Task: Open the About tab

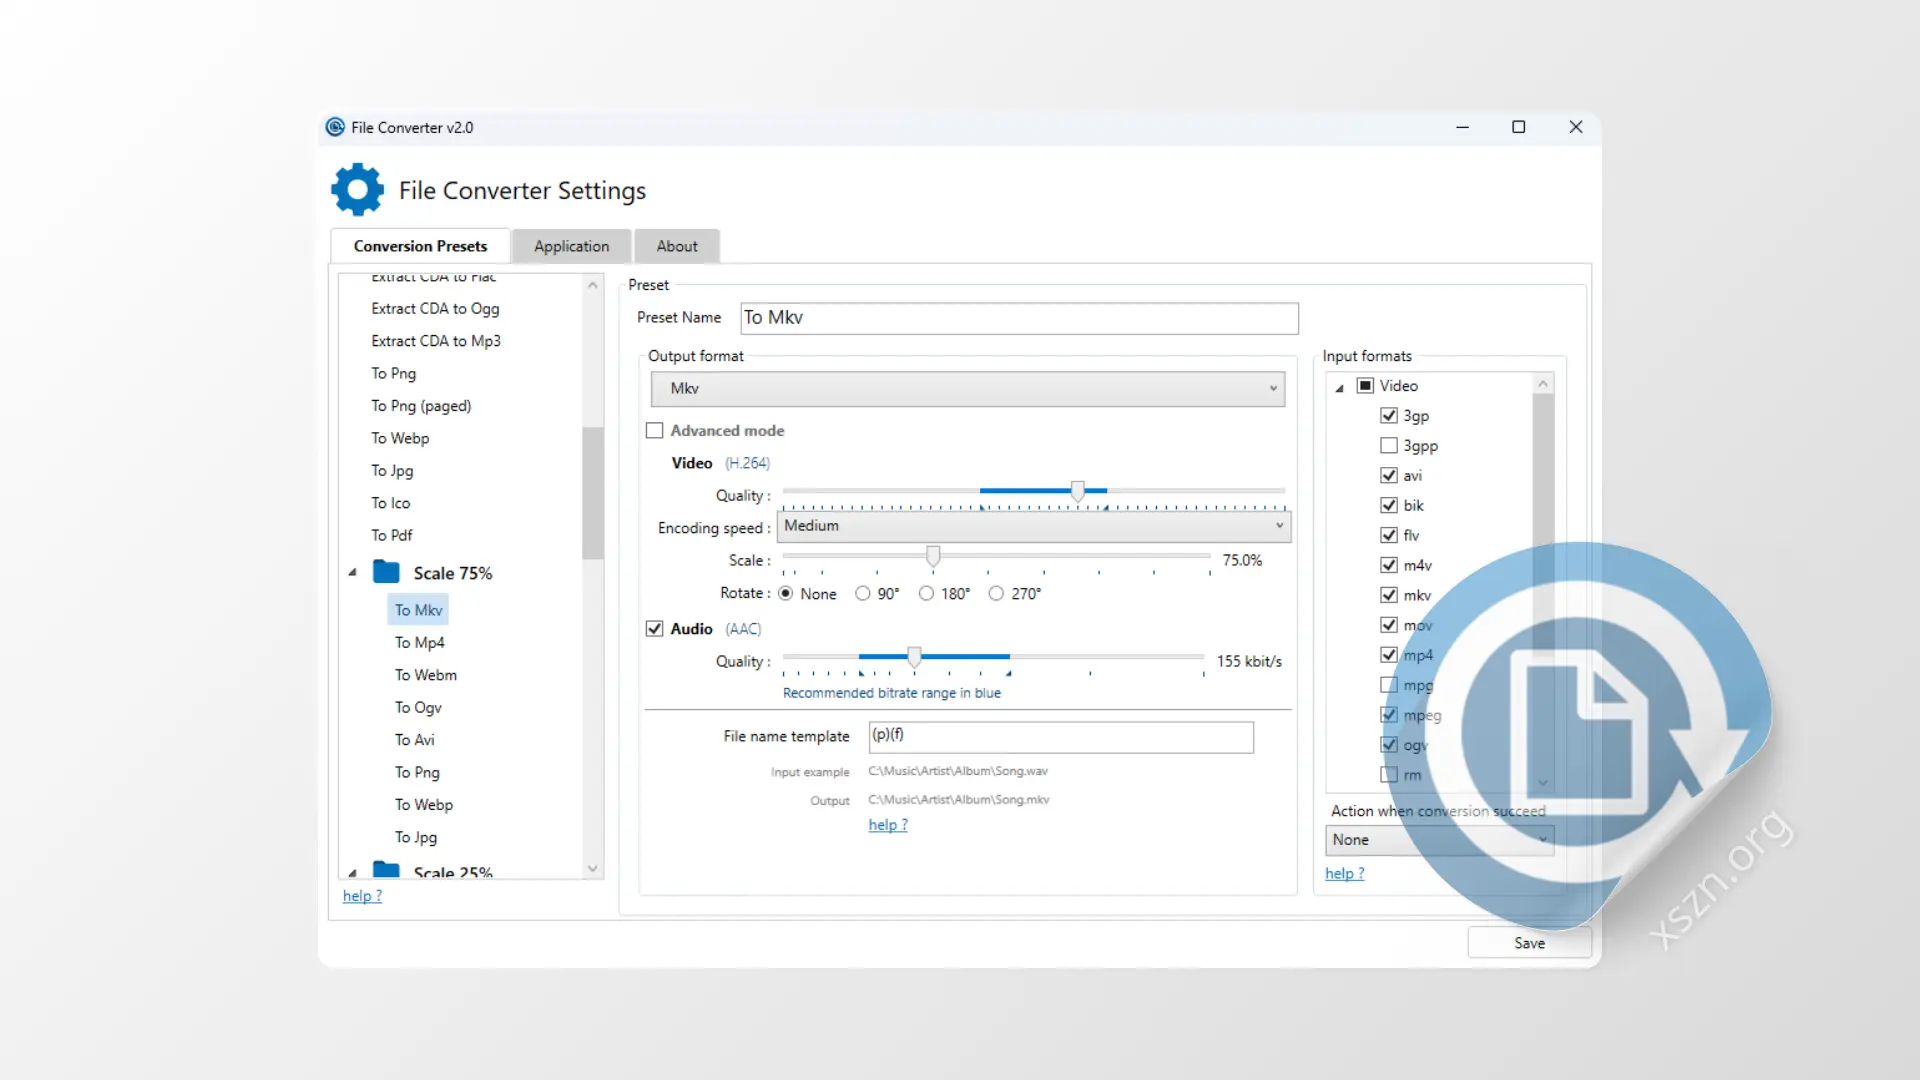Action: click(x=676, y=246)
